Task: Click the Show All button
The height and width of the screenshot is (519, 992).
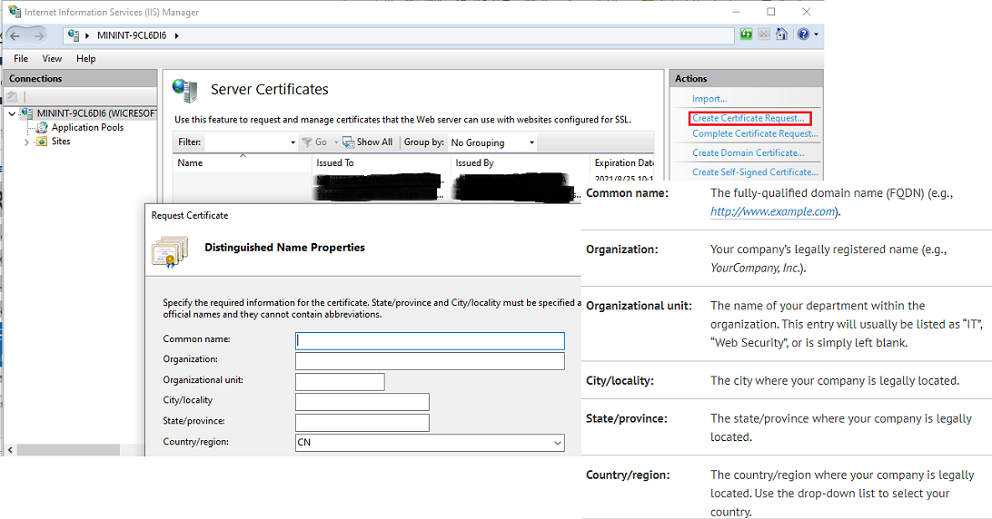Action: click(x=368, y=142)
